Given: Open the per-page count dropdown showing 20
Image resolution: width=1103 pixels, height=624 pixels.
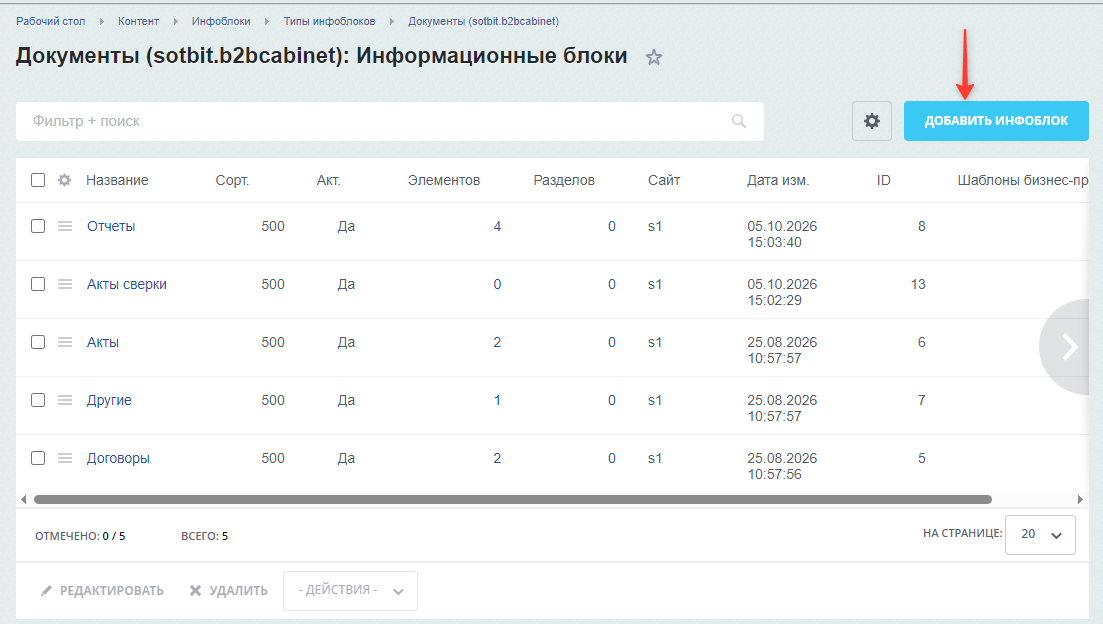Looking at the screenshot, I should click(1040, 535).
